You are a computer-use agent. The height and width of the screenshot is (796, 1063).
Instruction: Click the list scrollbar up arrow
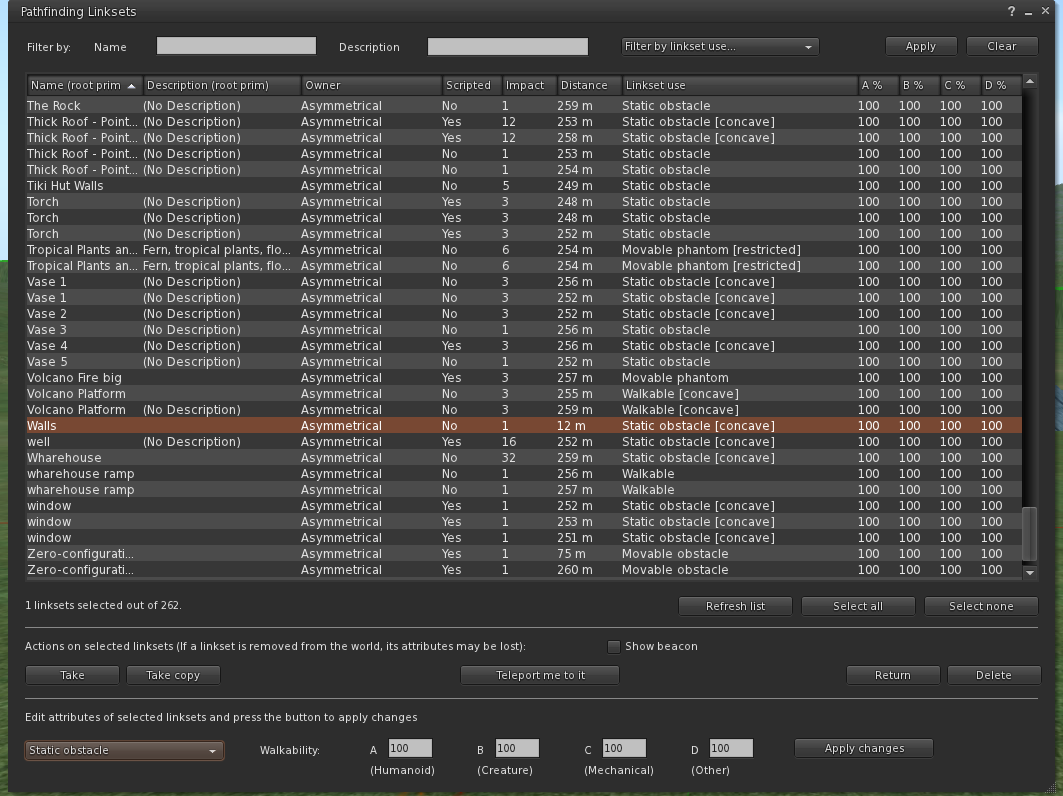[x=1030, y=82]
